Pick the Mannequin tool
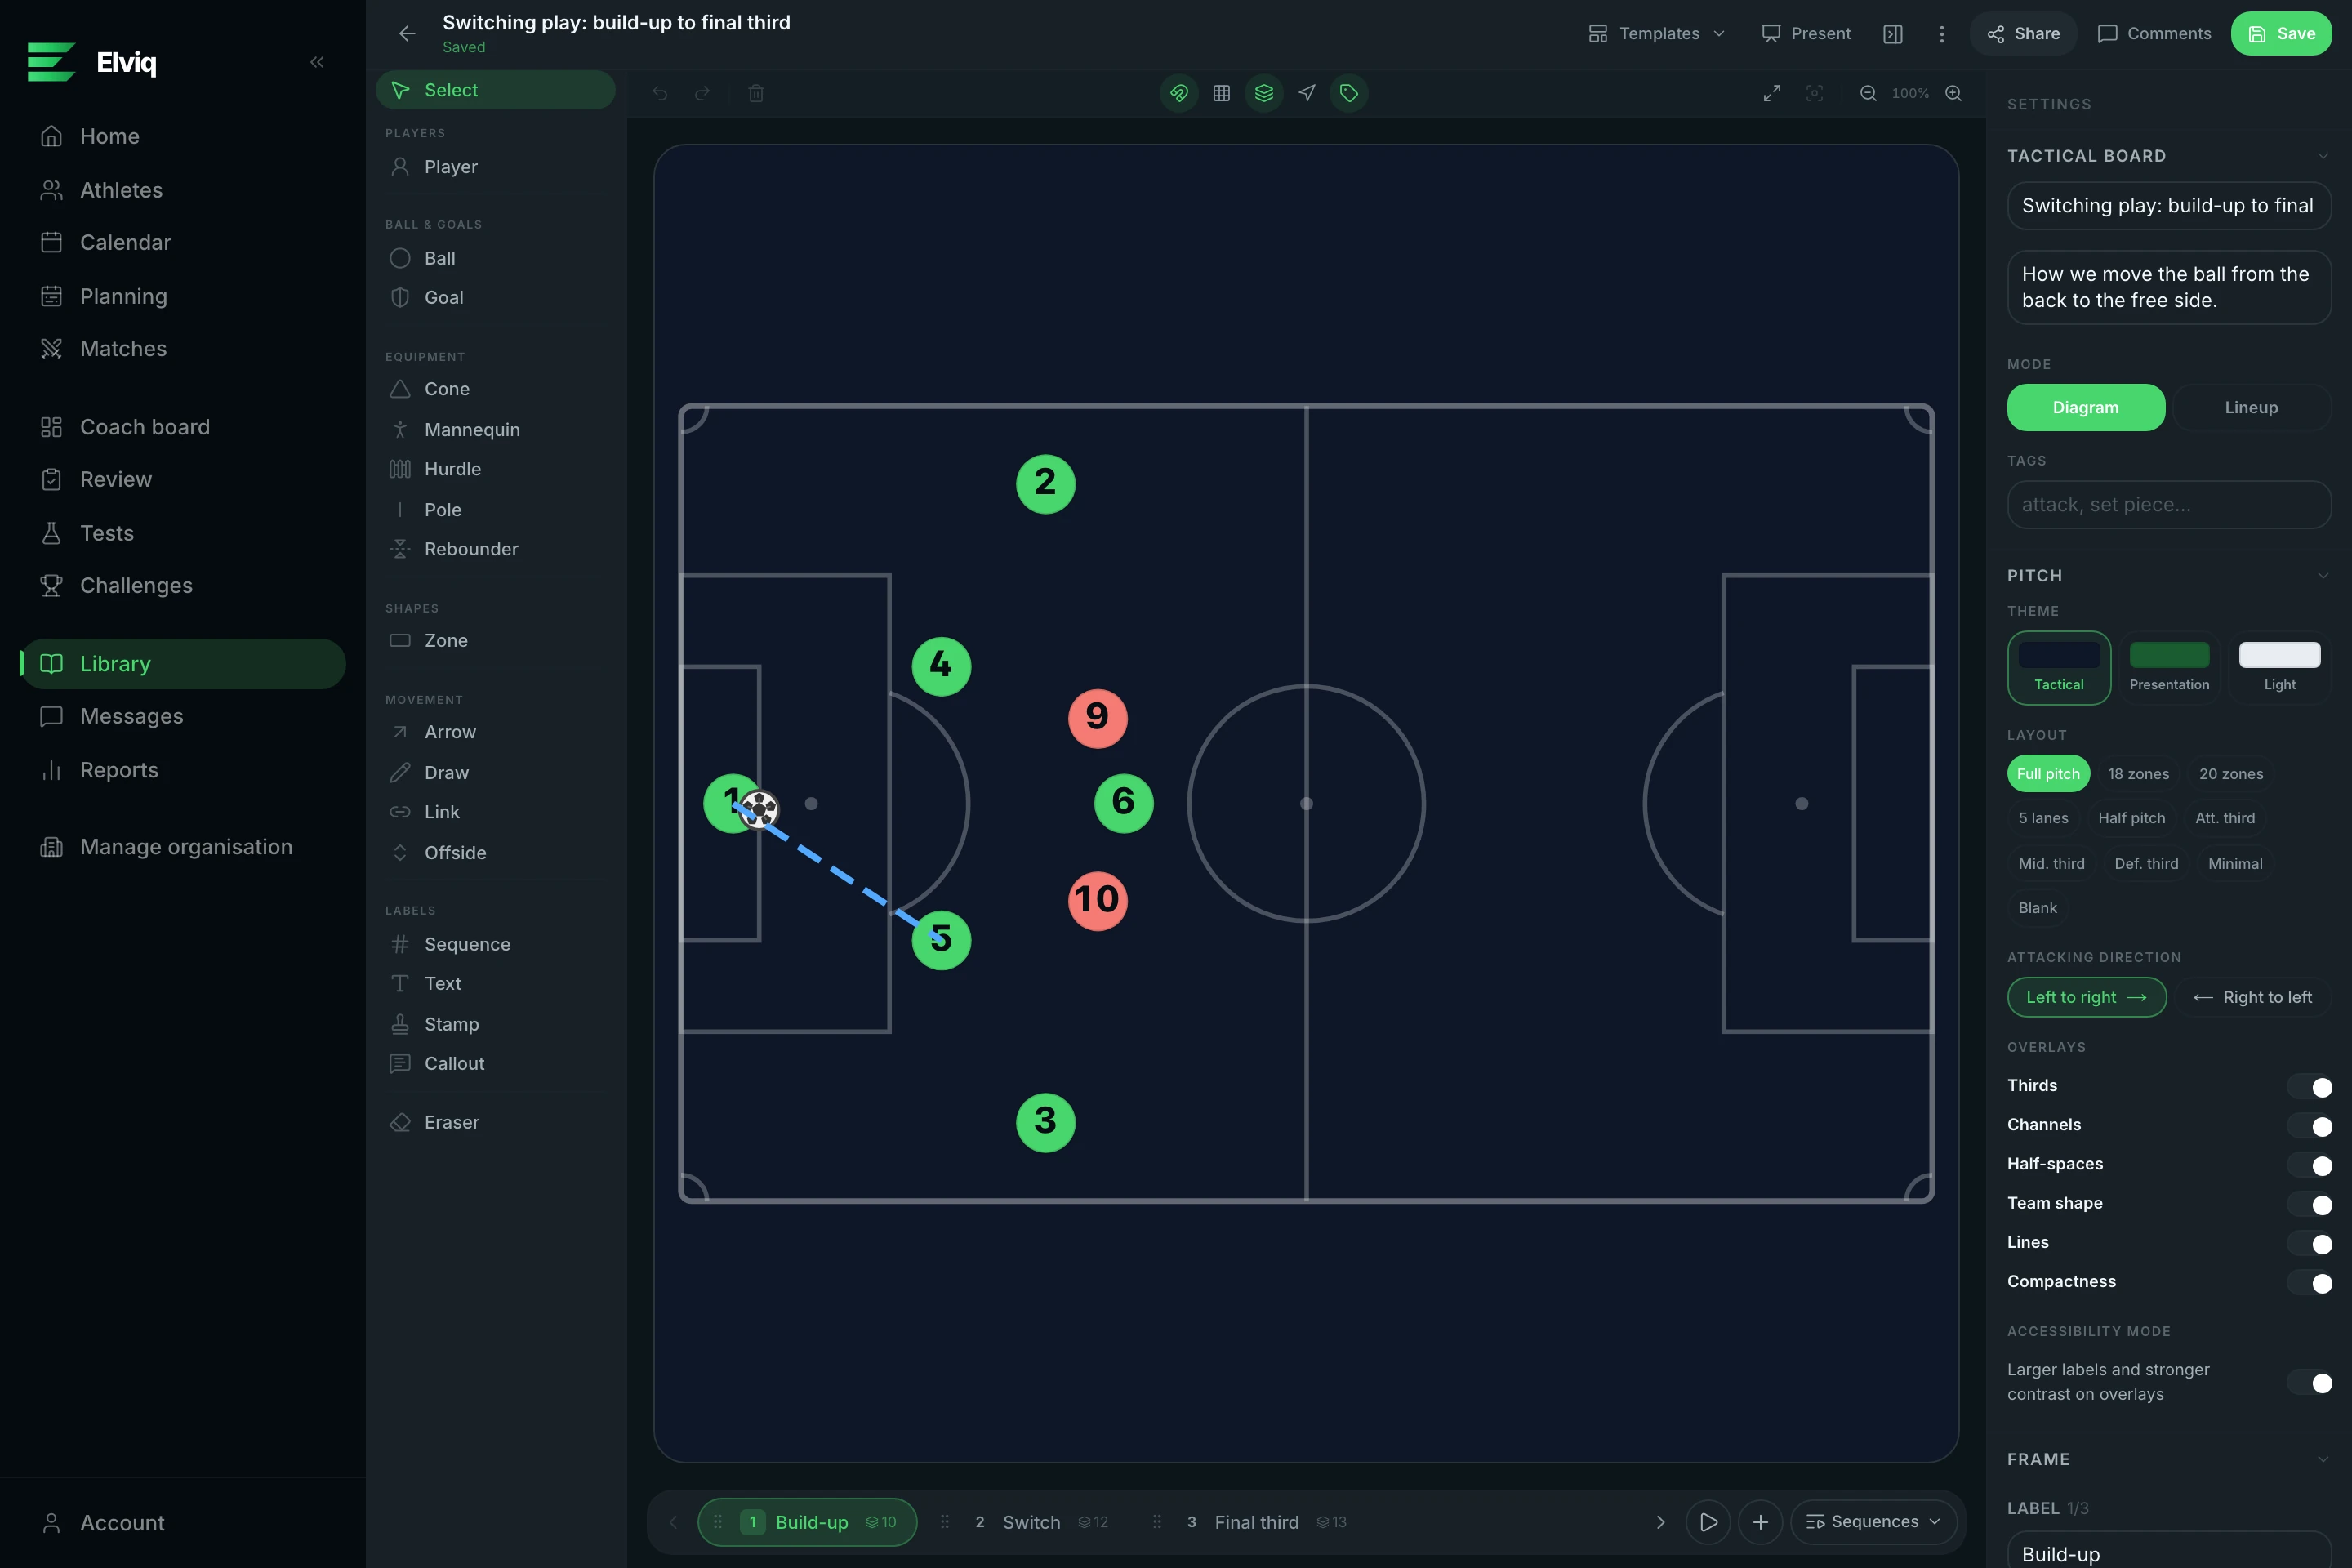The width and height of the screenshot is (2352, 1568). coord(495,430)
